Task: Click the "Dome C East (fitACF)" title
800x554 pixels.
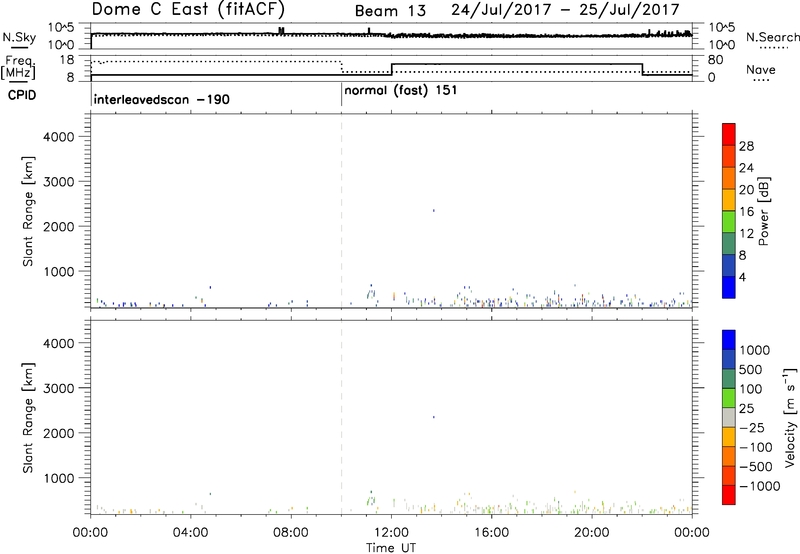Action: click(188, 9)
